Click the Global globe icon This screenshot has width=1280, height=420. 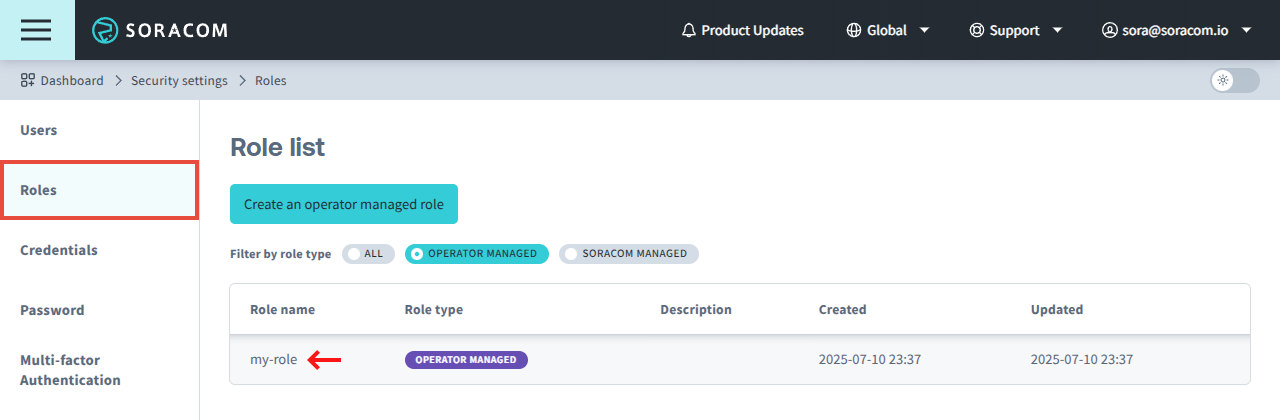853,30
